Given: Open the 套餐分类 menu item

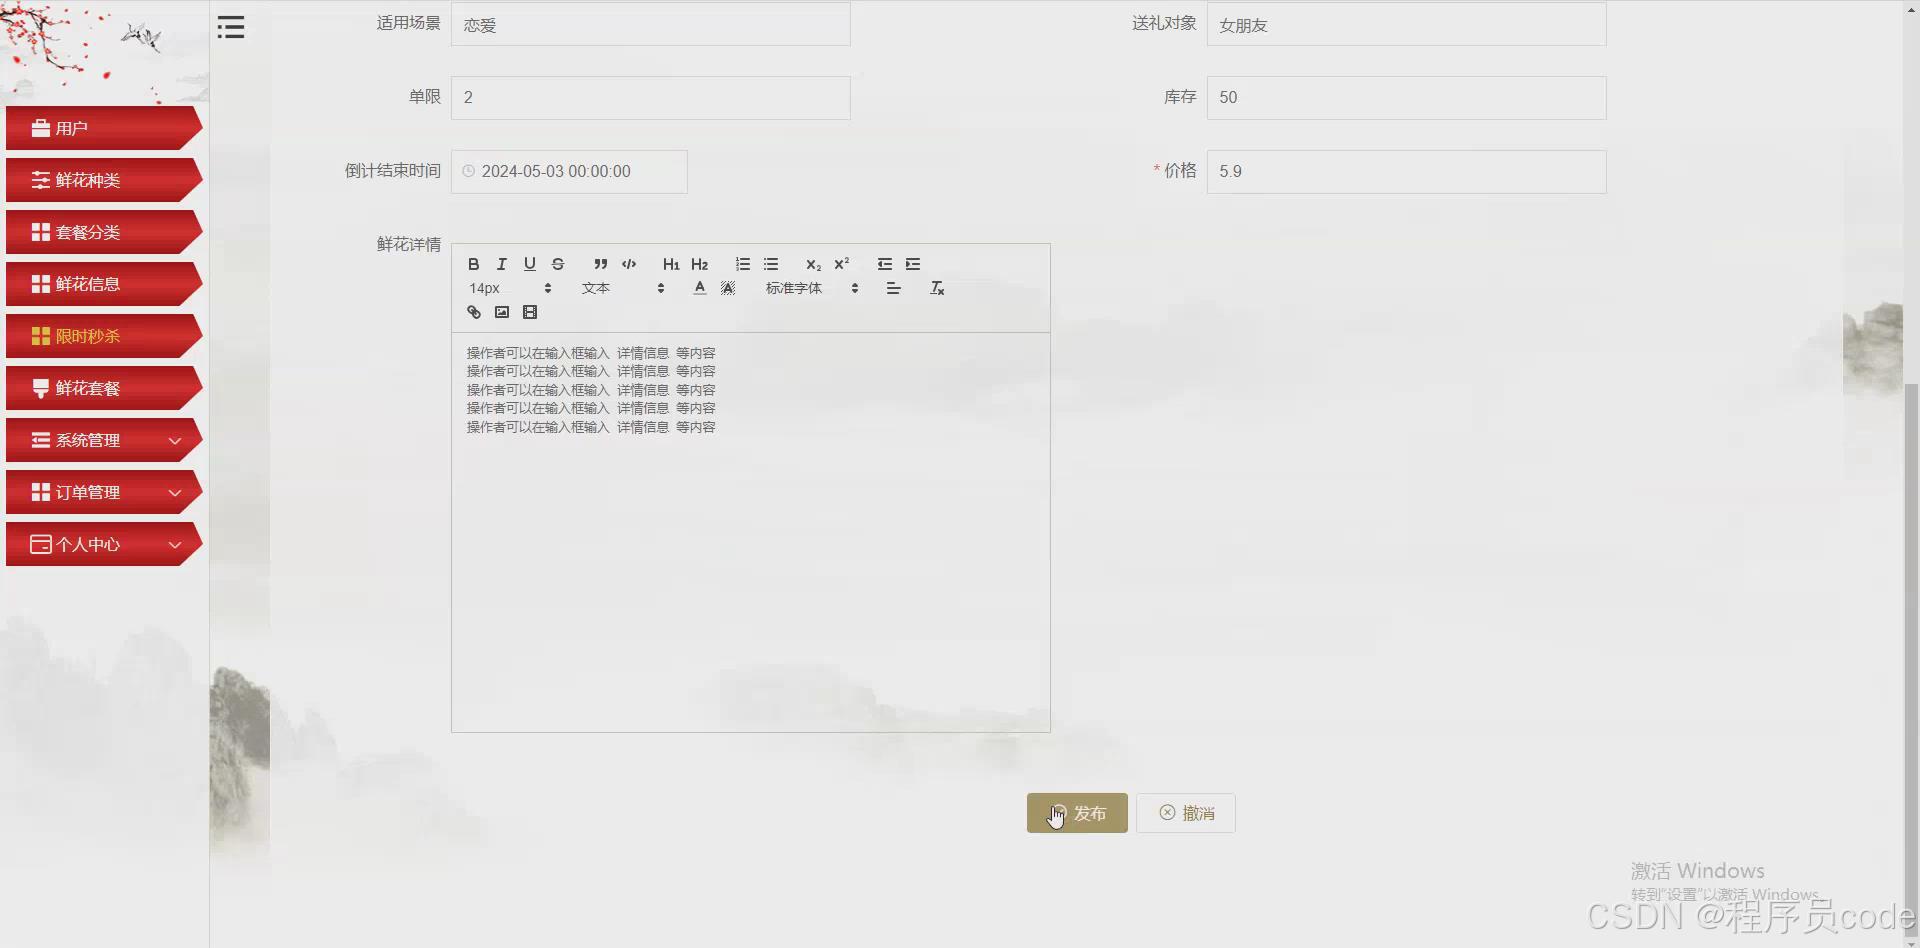Looking at the screenshot, I should [104, 232].
